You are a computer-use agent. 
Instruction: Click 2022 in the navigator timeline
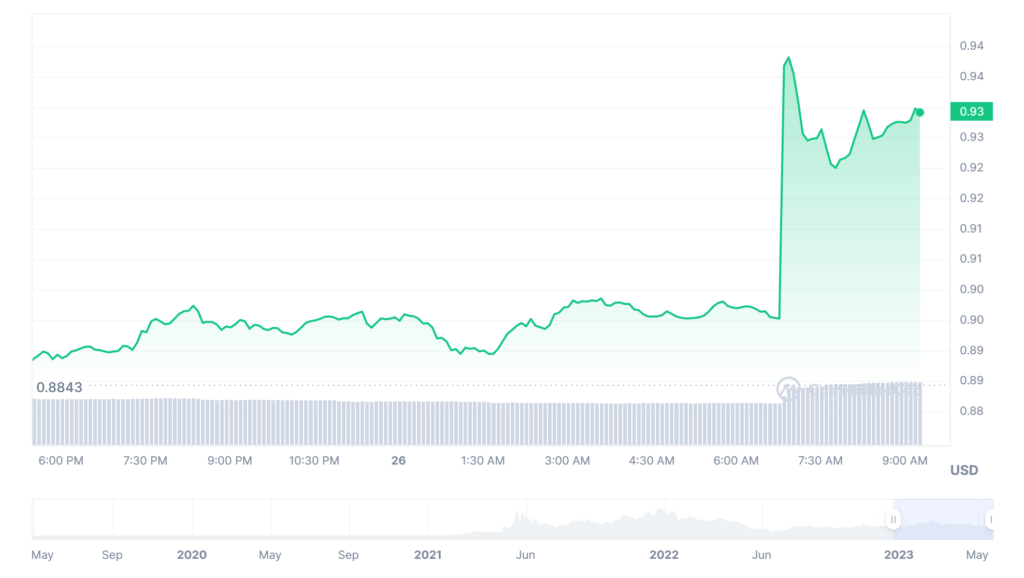click(x=664, y=554)
